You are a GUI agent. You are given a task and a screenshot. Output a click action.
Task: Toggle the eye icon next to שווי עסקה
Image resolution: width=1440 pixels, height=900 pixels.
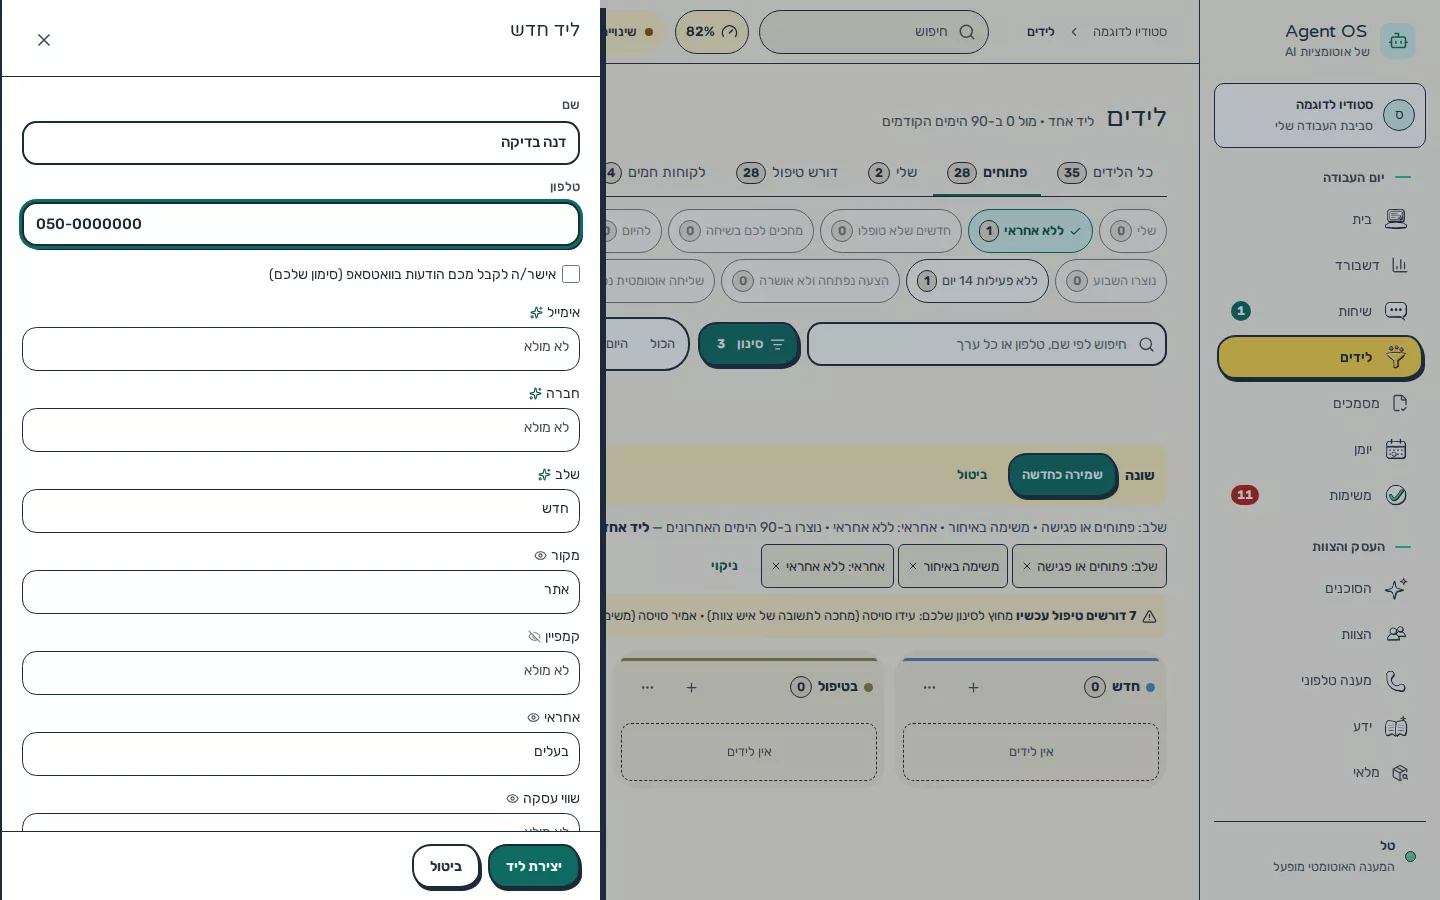[x=512, y=799]
